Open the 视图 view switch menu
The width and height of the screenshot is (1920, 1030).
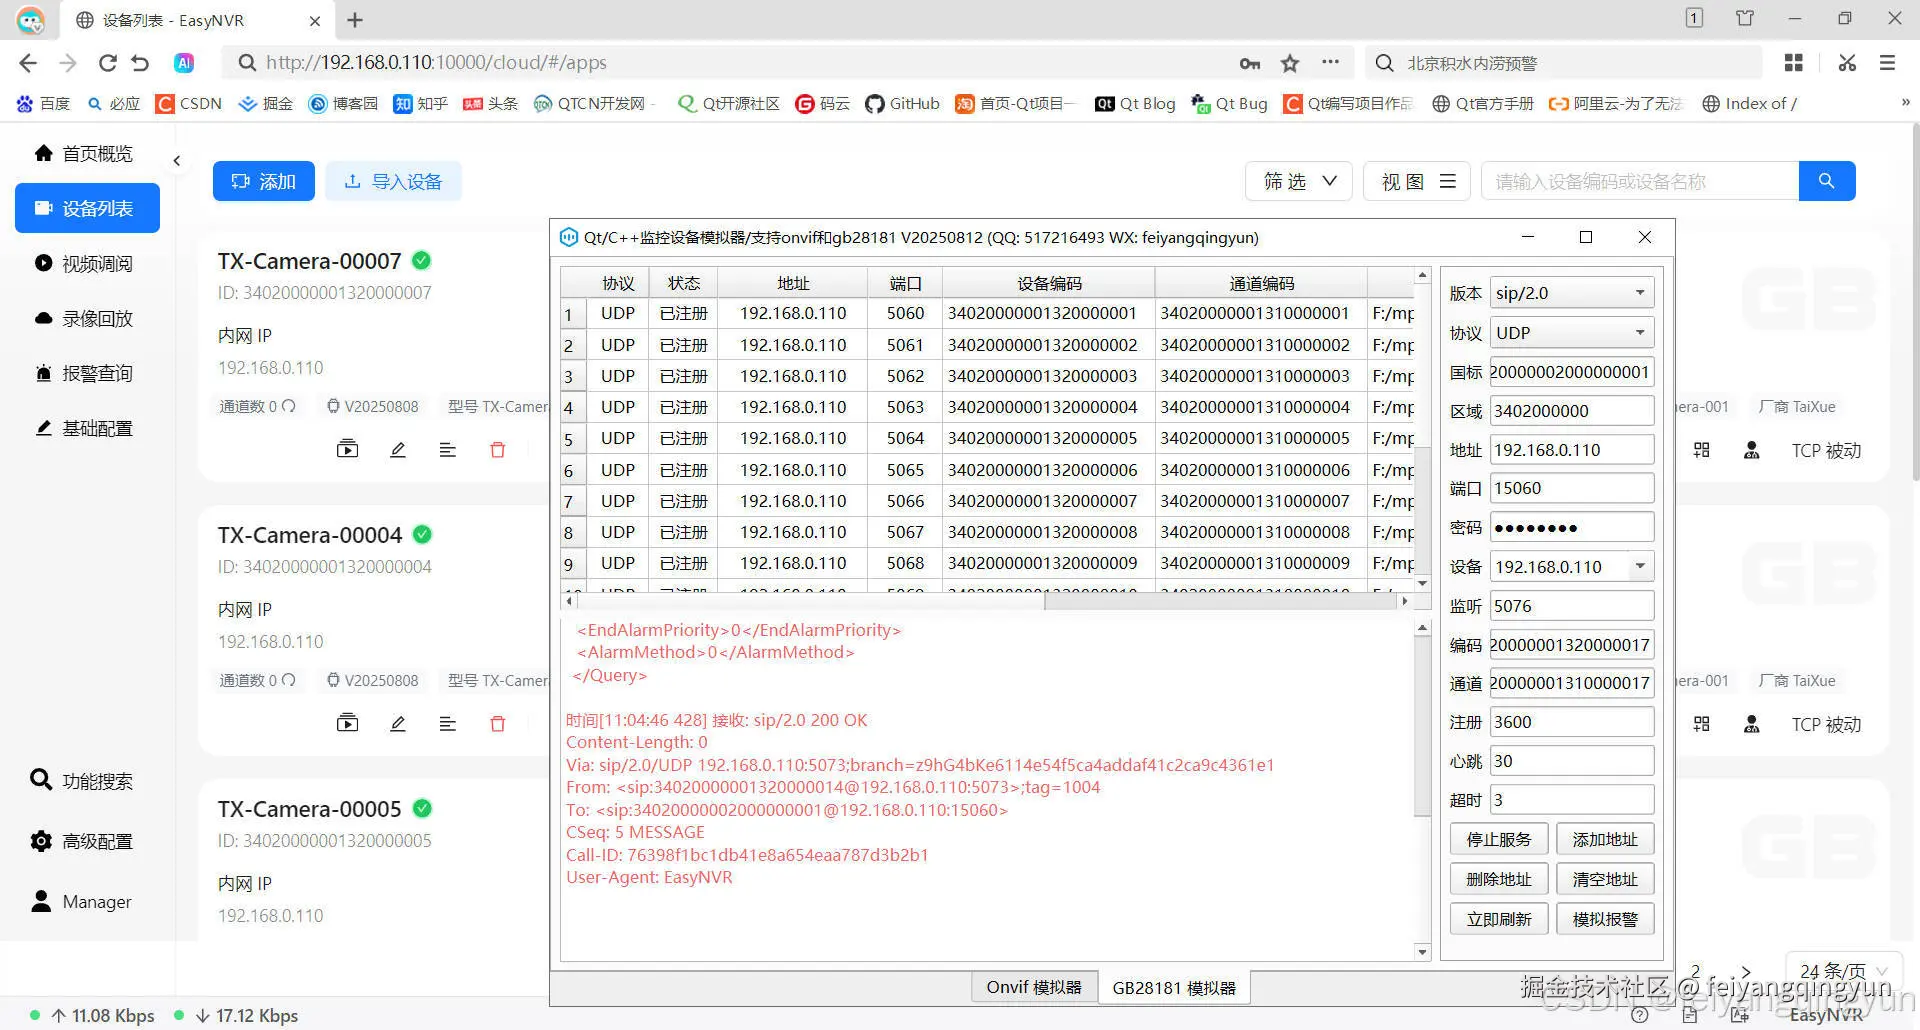[1417, 181]
